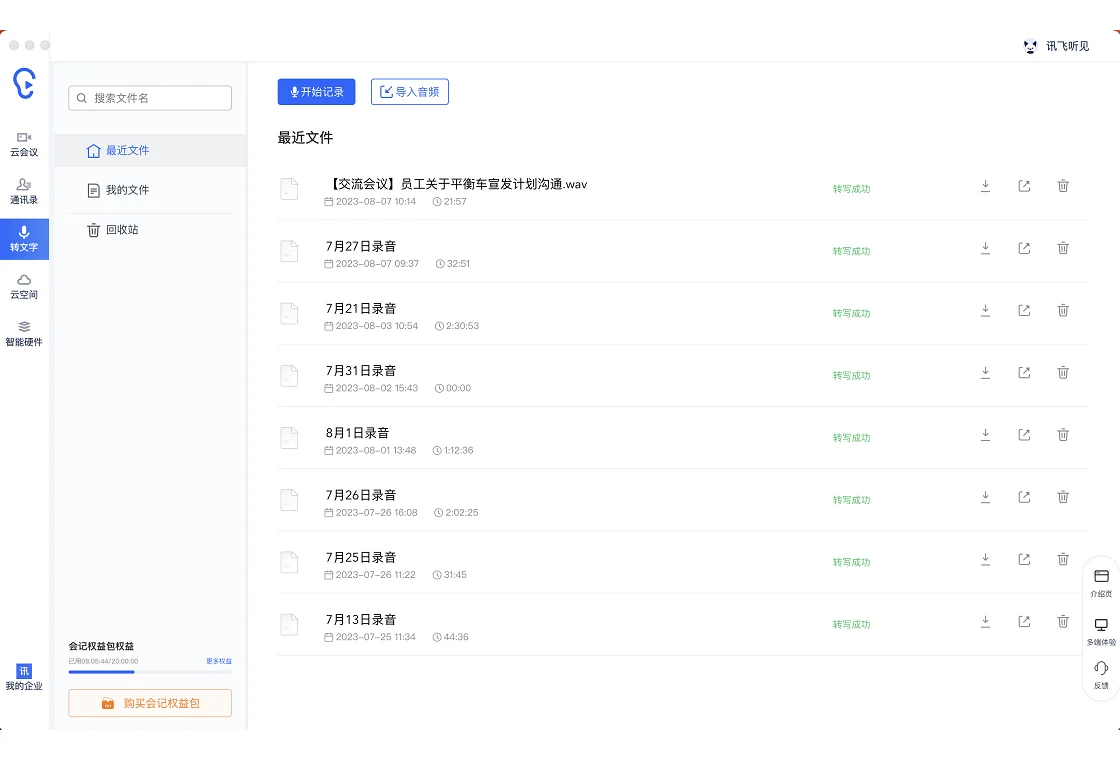The width and height of the screenshot is (1120, 760).
Task: Delete the 8月1日录音 file
Action: pyautogui.click(x=1063, y=434)
